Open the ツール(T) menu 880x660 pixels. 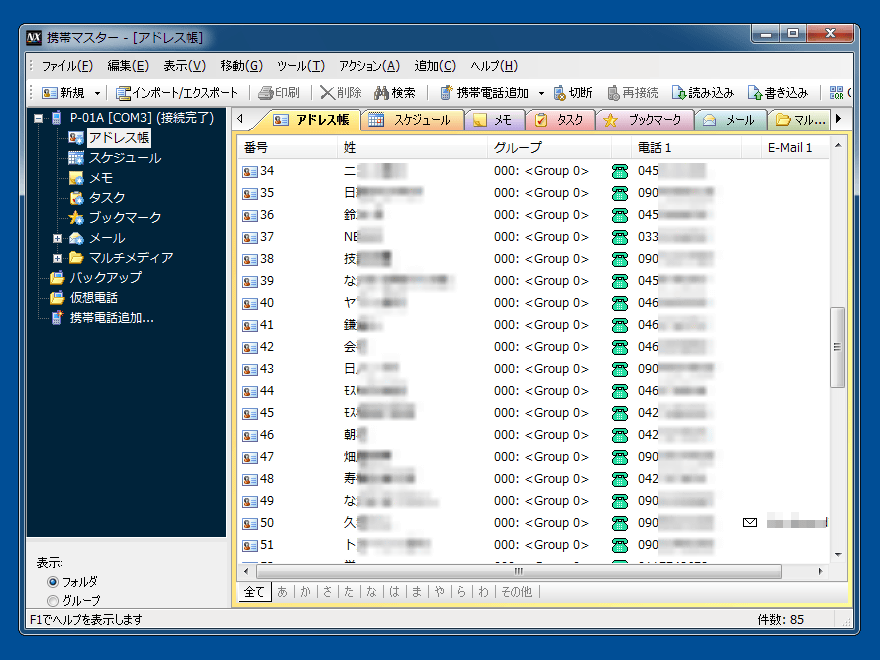(301, 66)
